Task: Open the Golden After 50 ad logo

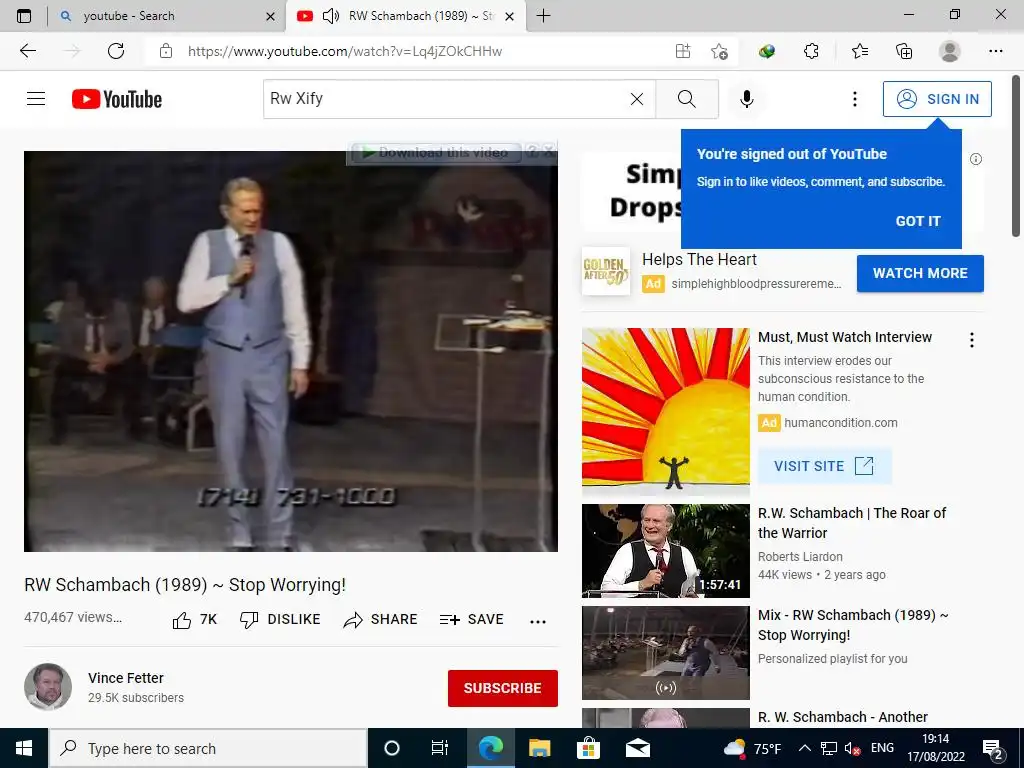Action: coord(605,271)
